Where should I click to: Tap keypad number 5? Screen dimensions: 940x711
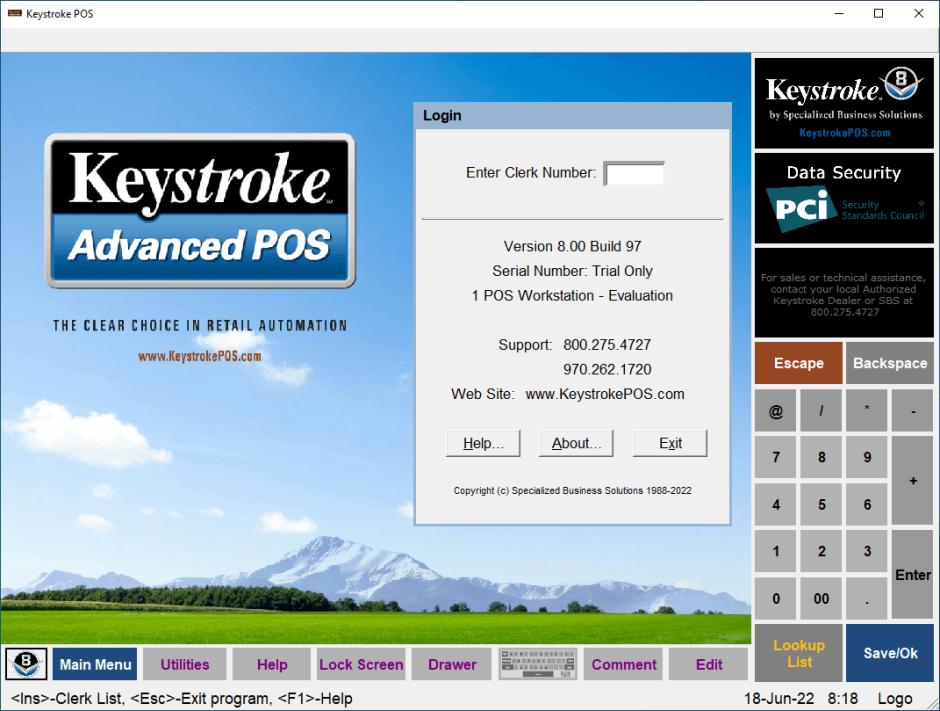pos(821,504)
